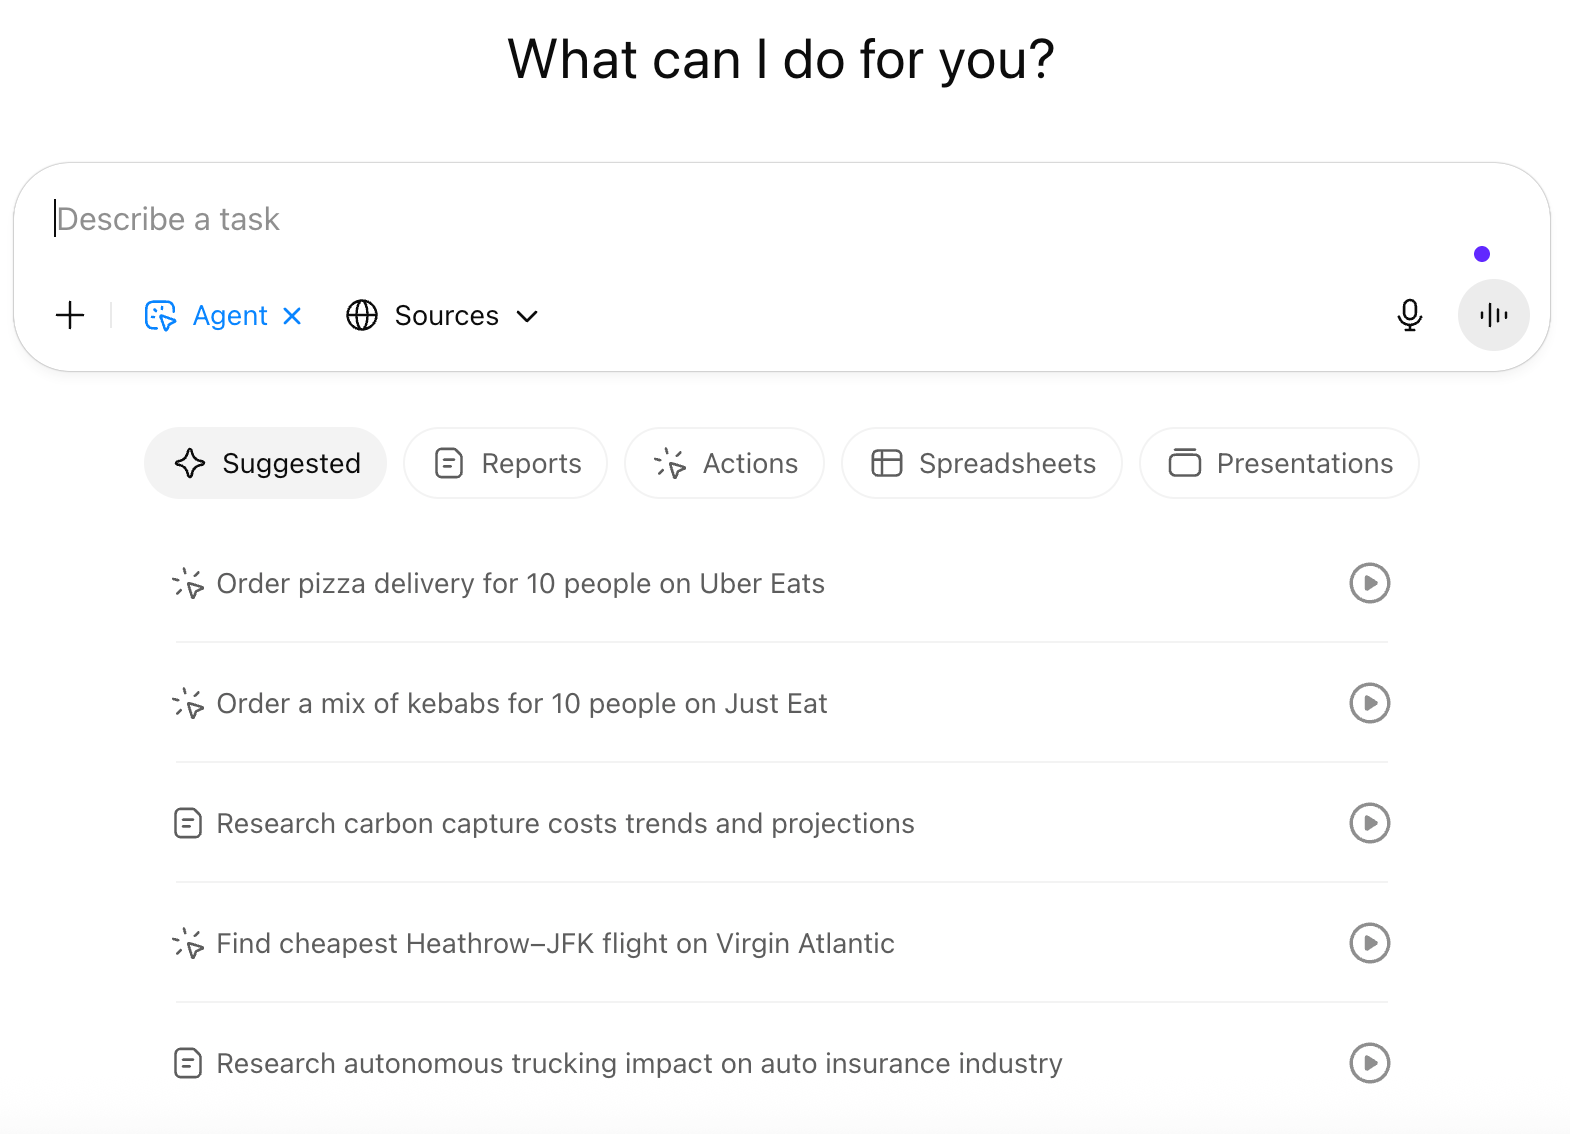This screenshot has width=1570, height=1134.
Task: Run the Uber Eats pizza task play icon
Action: click(x=1369, y=583)
